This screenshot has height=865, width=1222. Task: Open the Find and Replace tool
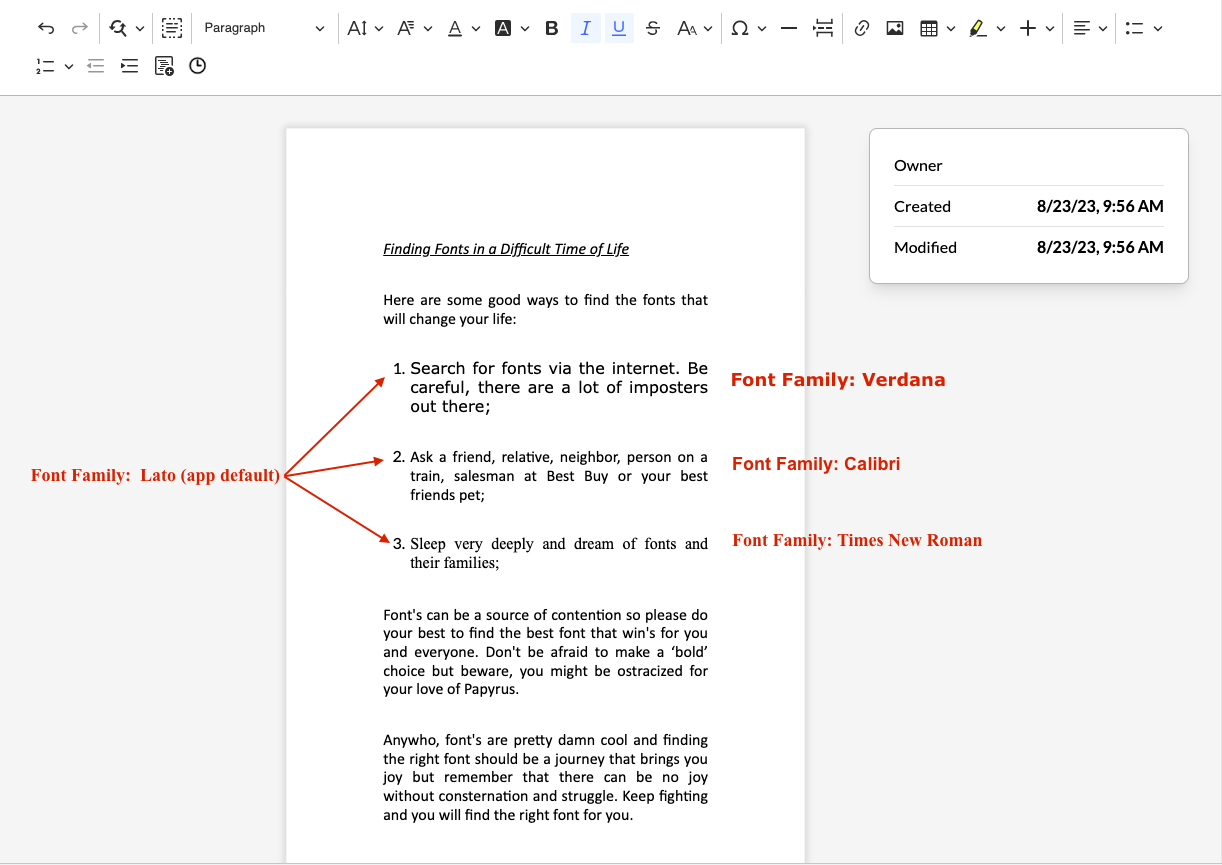[x=119, y=28]
